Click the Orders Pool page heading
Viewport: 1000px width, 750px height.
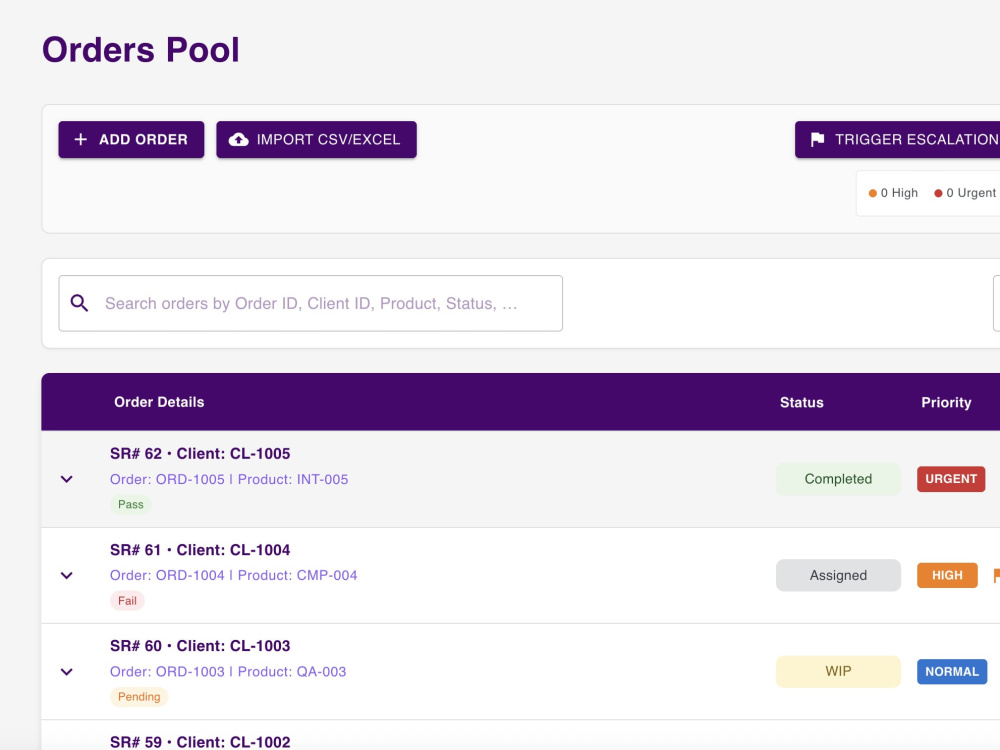point(141,50)
